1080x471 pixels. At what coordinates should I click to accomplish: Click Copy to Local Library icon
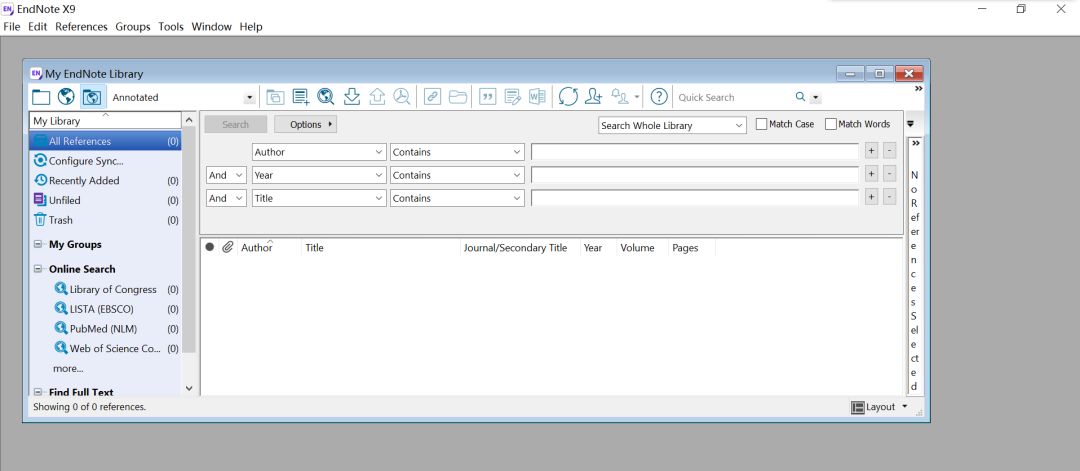(276, 97)
